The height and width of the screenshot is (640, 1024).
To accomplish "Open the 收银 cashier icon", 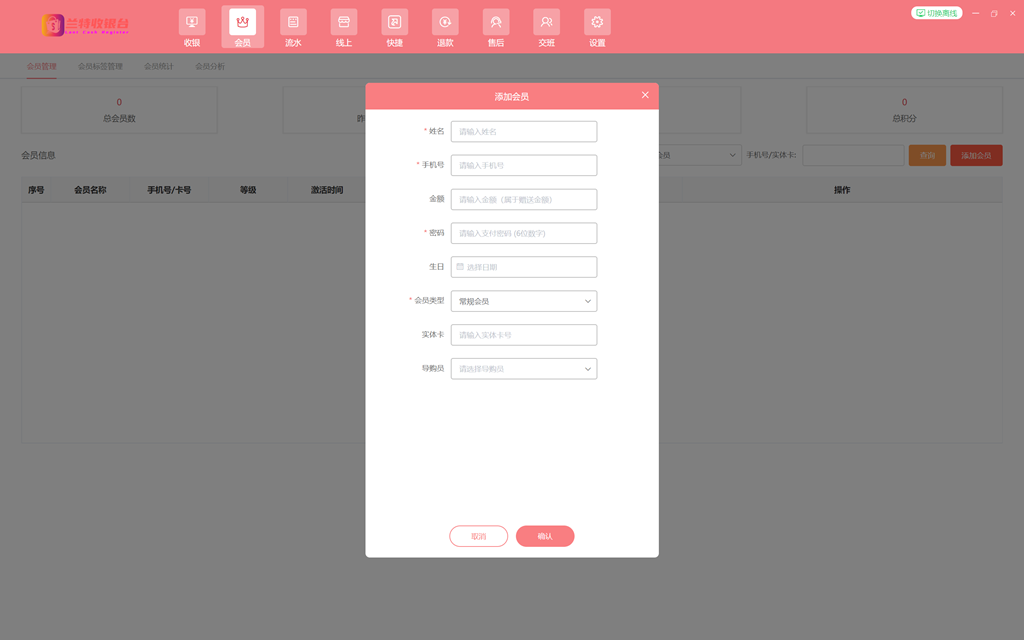I will 192,22.
